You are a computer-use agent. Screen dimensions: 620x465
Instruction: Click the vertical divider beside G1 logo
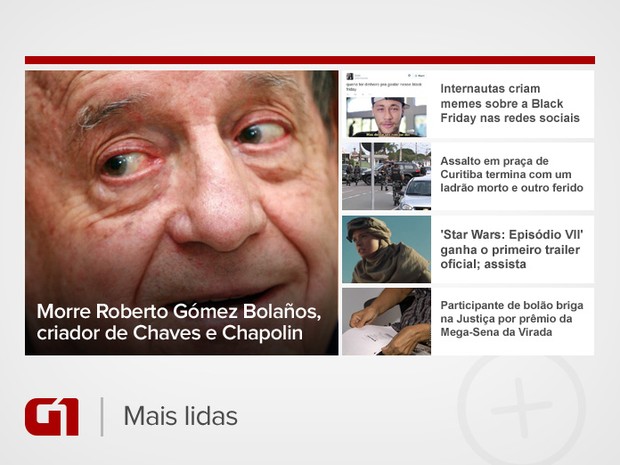pyautogui.click(x=102, y=417)
